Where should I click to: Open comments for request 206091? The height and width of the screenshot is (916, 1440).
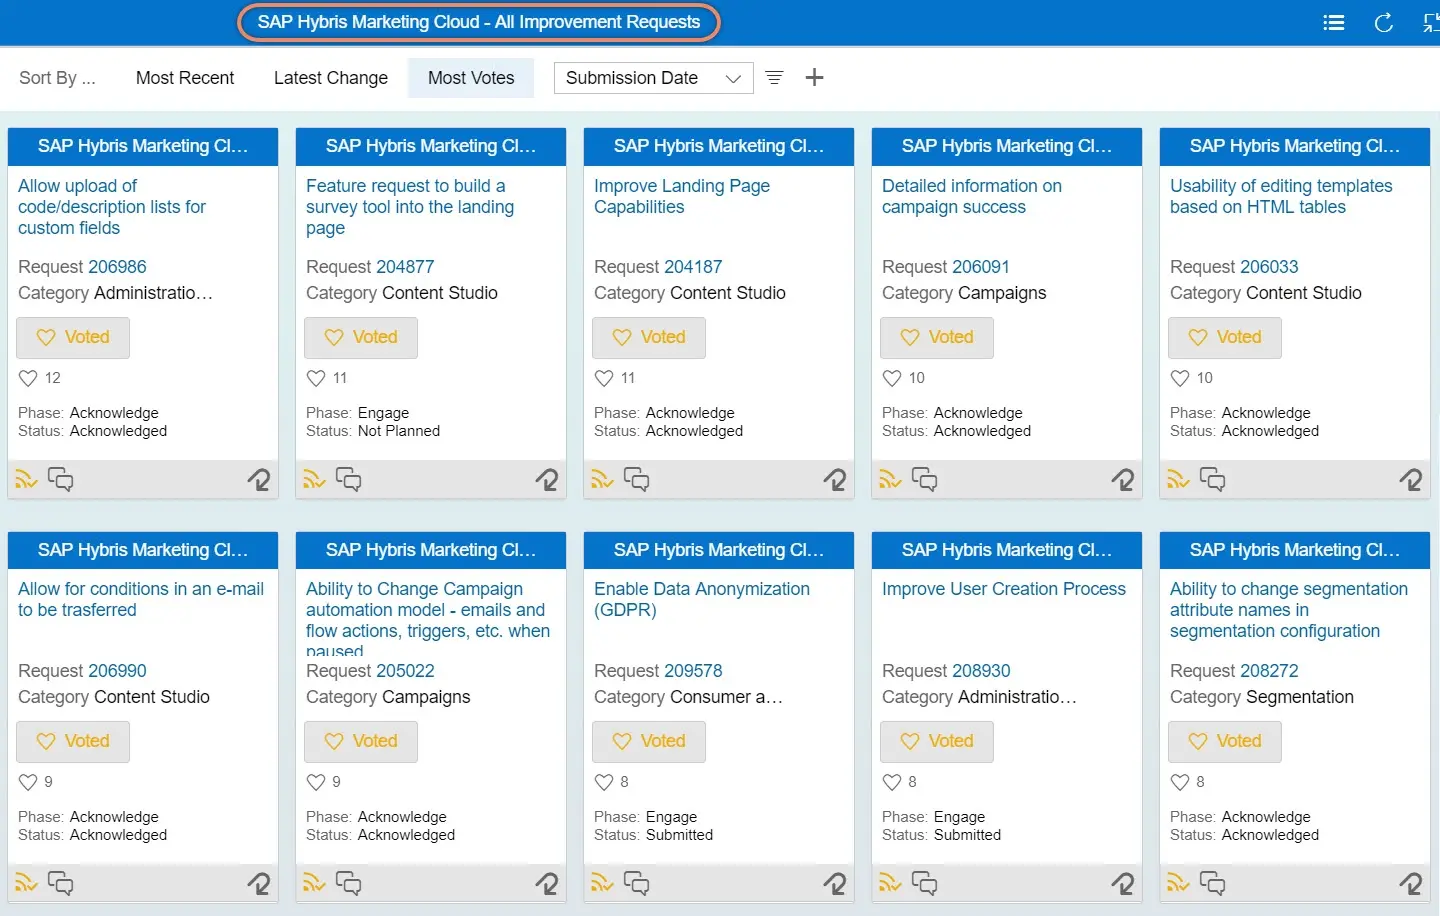click(x=924, y=480)
